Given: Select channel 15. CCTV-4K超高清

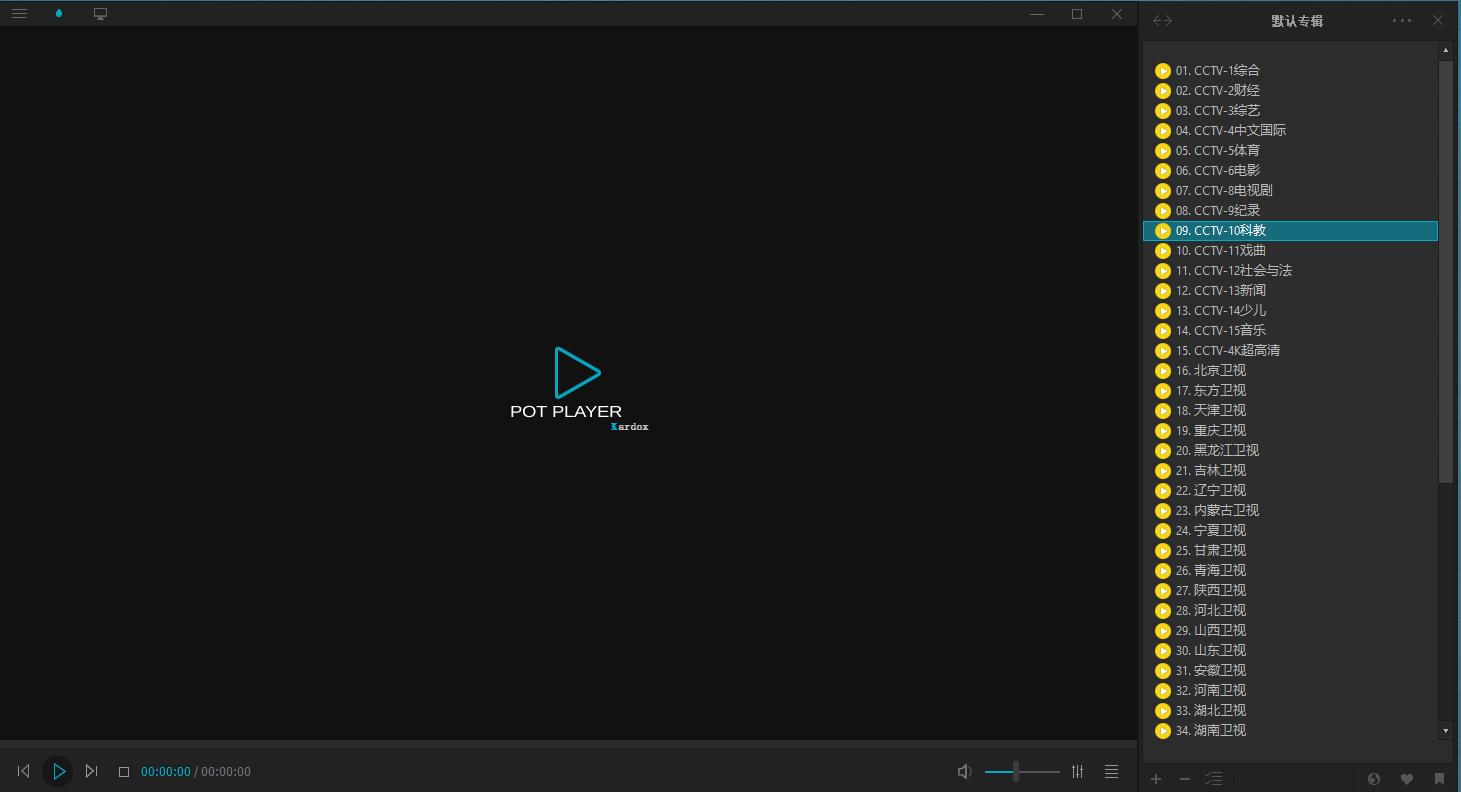Looking at the screenshot, I should [x=1290, y=350].
